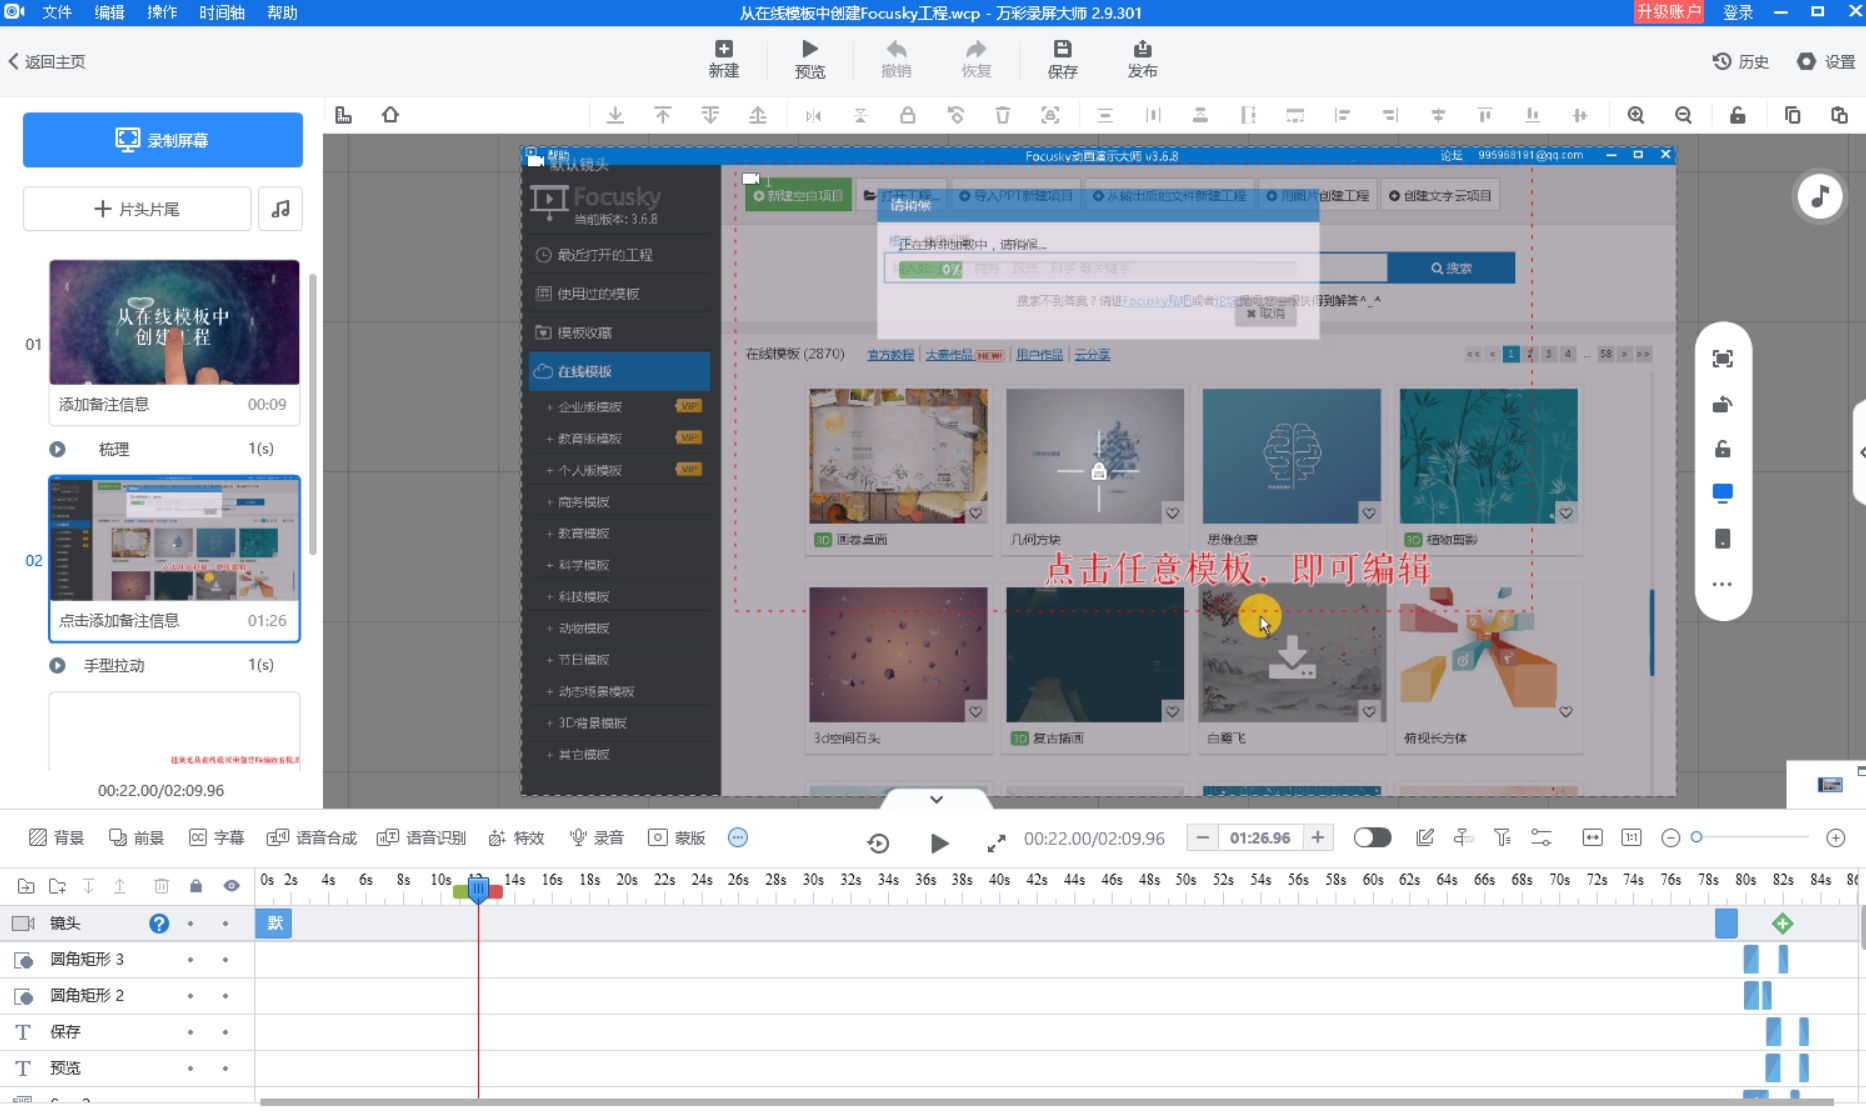This screenshot has height=1115, width=1866.
Task: Undo with the 撤销 icon
Action: pyautogui.click(x=895, y=59)
